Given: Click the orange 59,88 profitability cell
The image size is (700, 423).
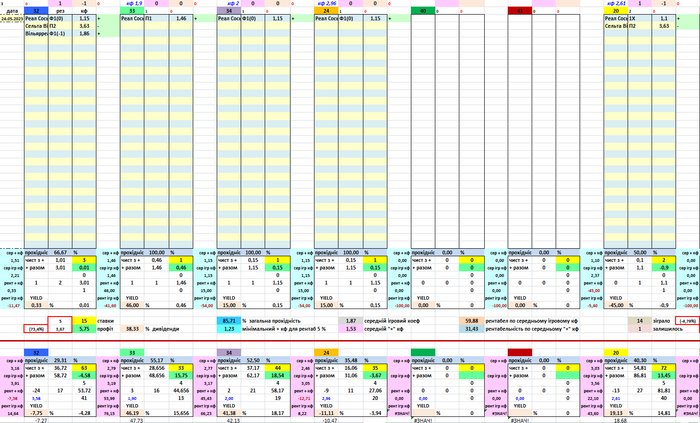Looking at the screenshot, I should pos(471,321).
